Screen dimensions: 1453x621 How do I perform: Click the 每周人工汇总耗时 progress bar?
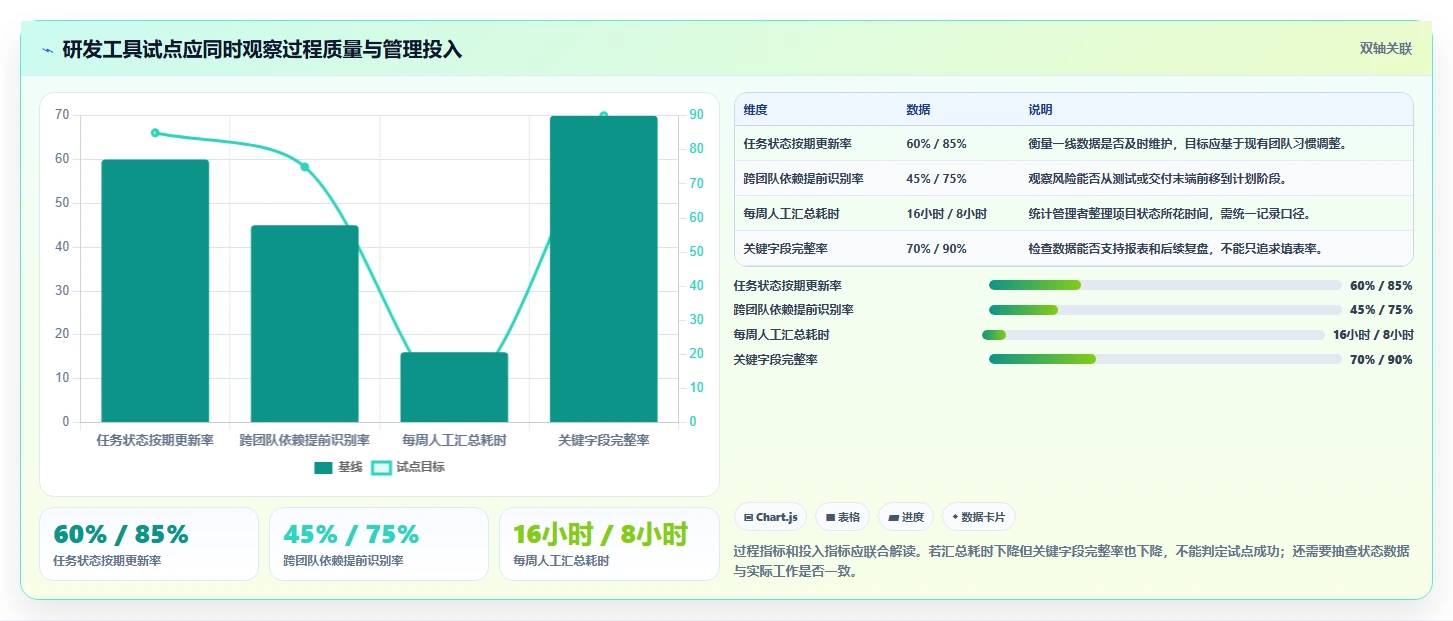[1153, 335]
